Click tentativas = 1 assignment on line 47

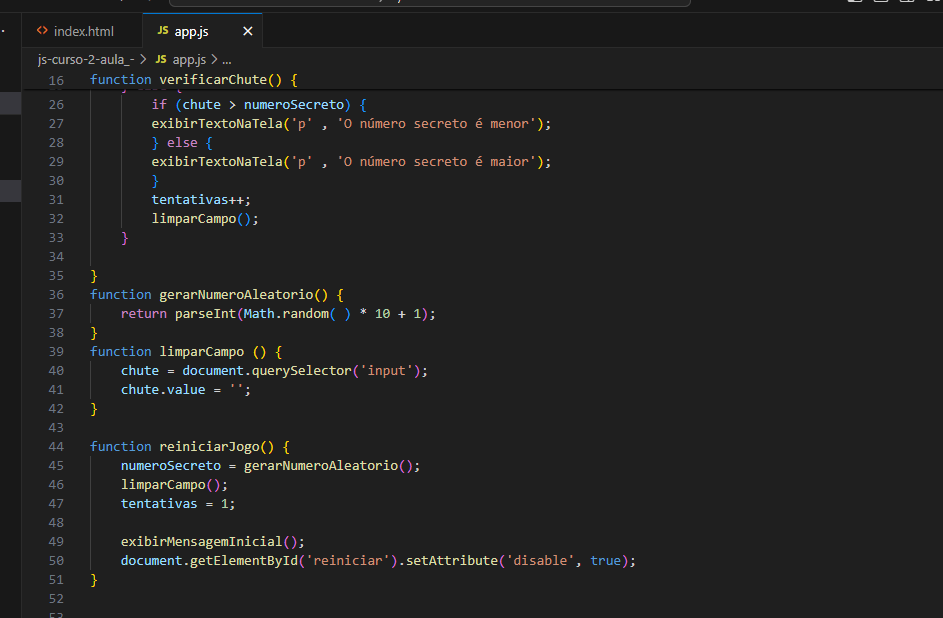click(x=177, y=504)
